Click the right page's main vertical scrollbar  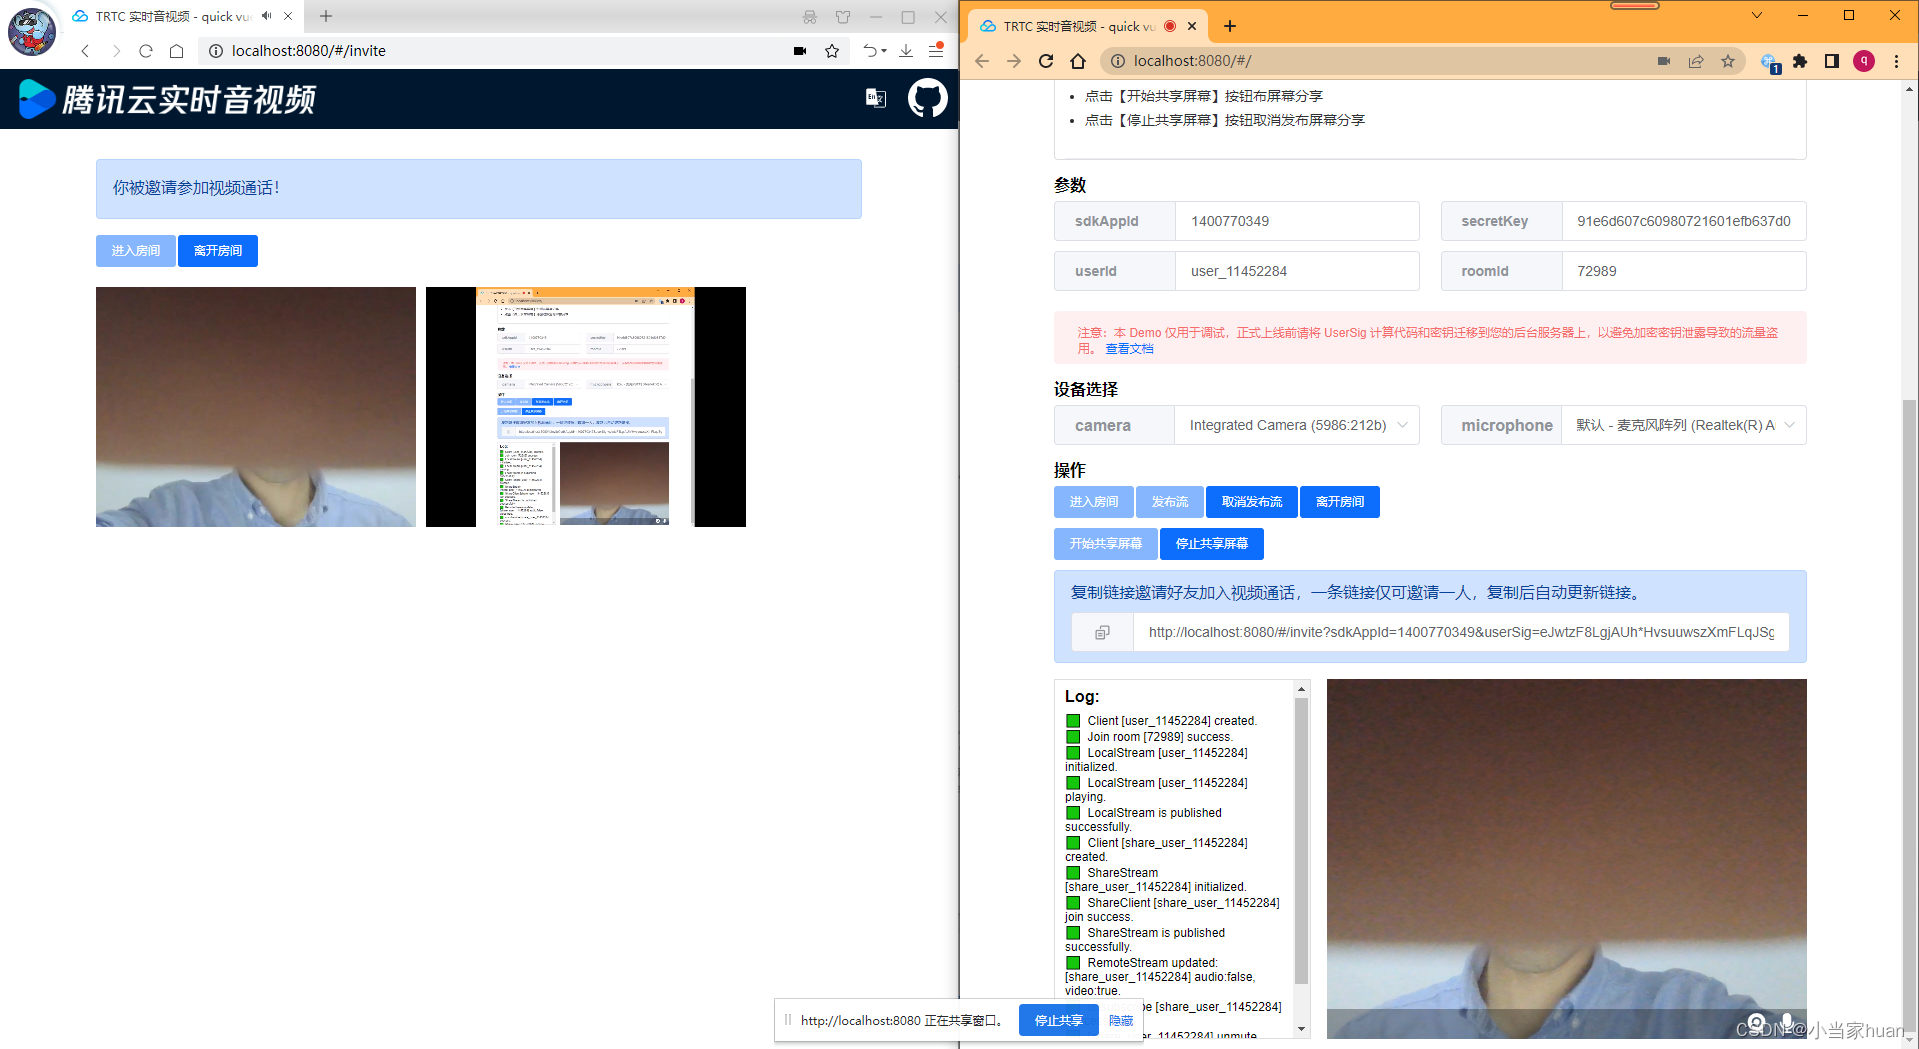click(1910, 715)
